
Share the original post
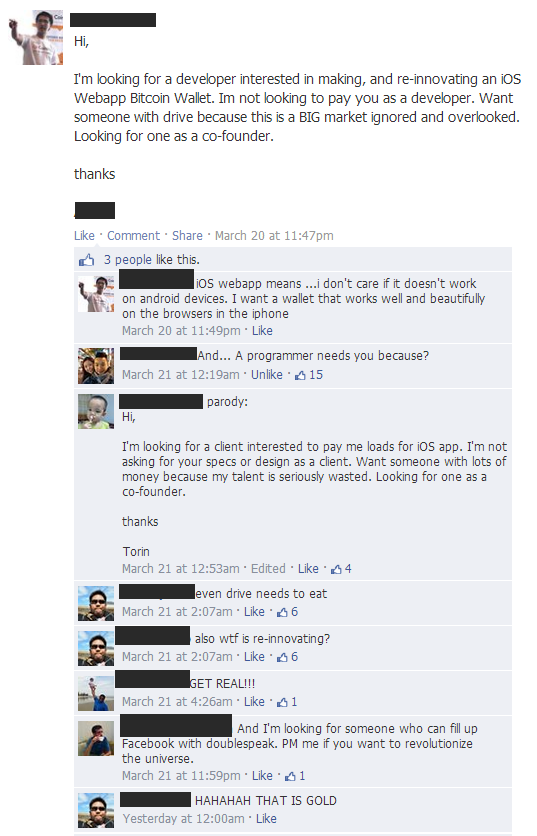click(187, 236)
